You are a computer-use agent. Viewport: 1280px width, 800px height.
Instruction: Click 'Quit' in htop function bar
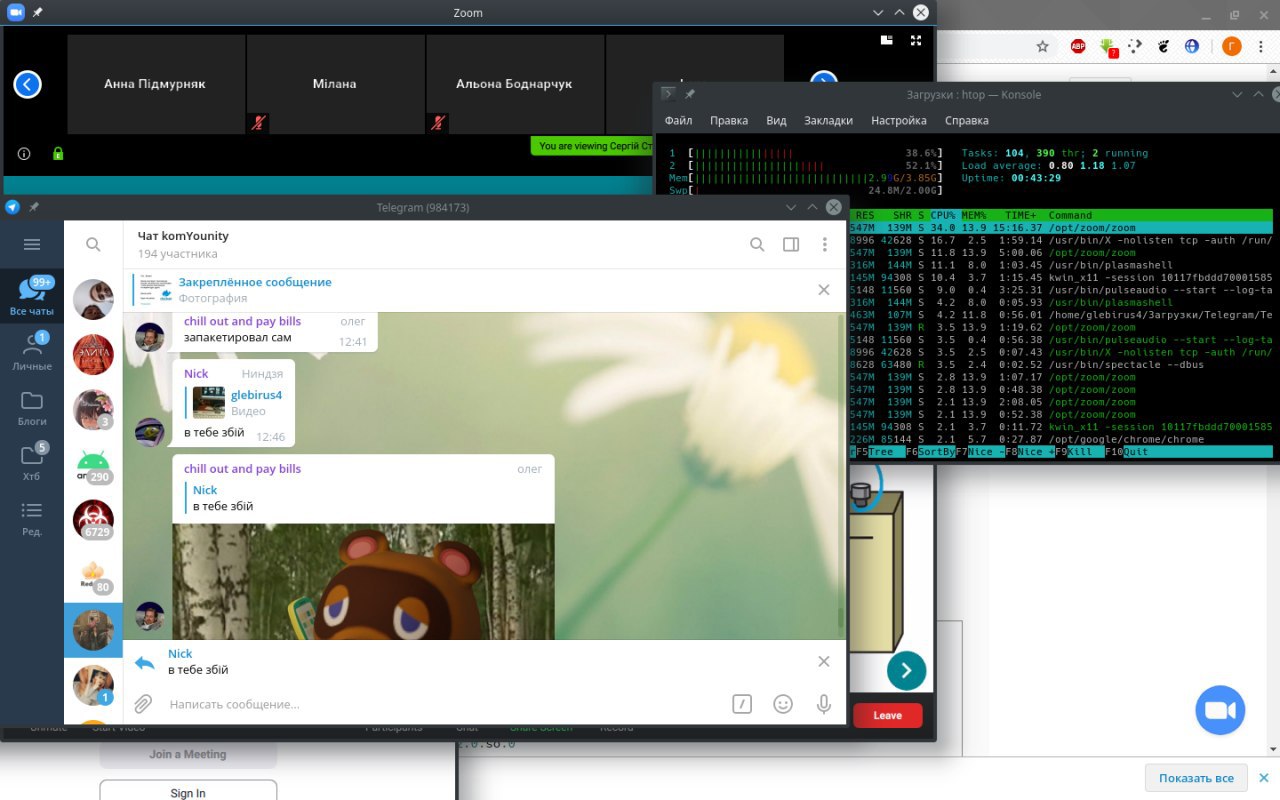1136,452
